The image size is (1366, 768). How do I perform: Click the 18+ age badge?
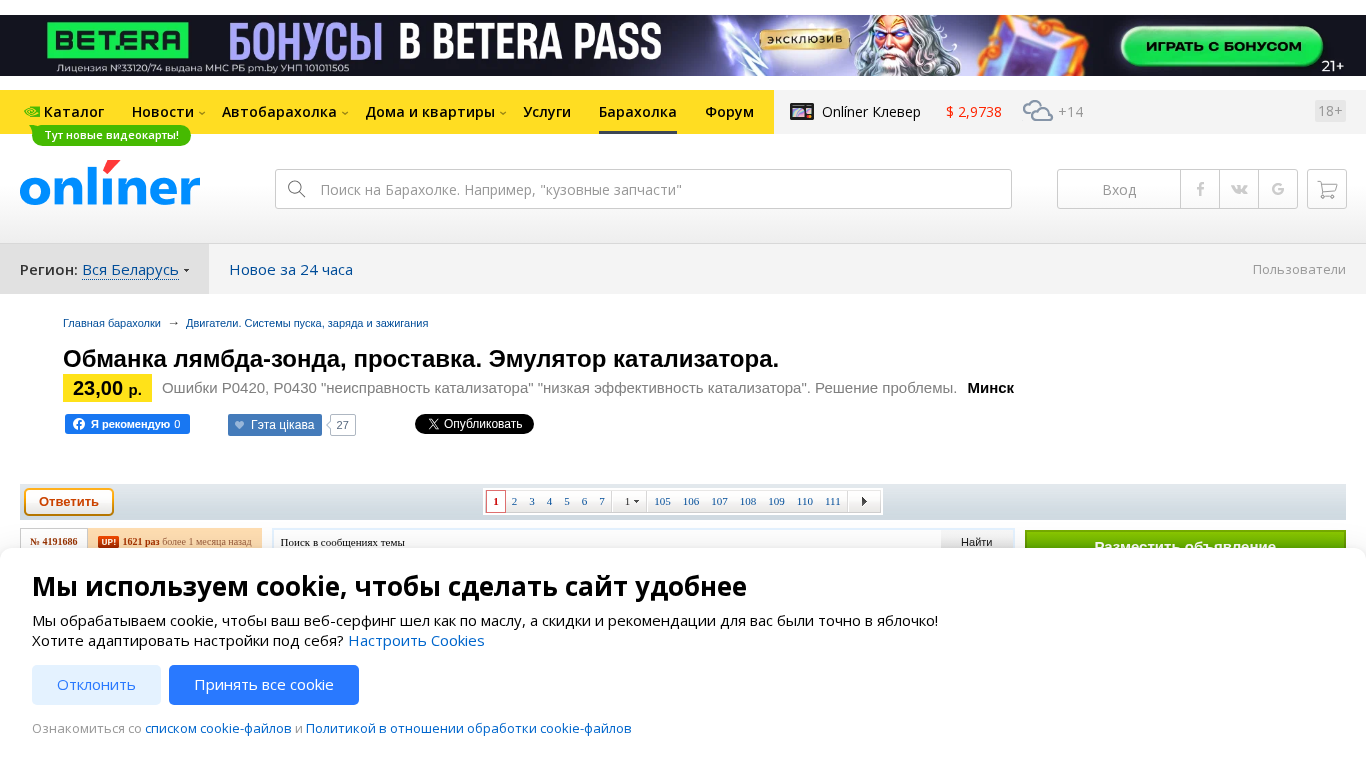(x=1330, y=111)
